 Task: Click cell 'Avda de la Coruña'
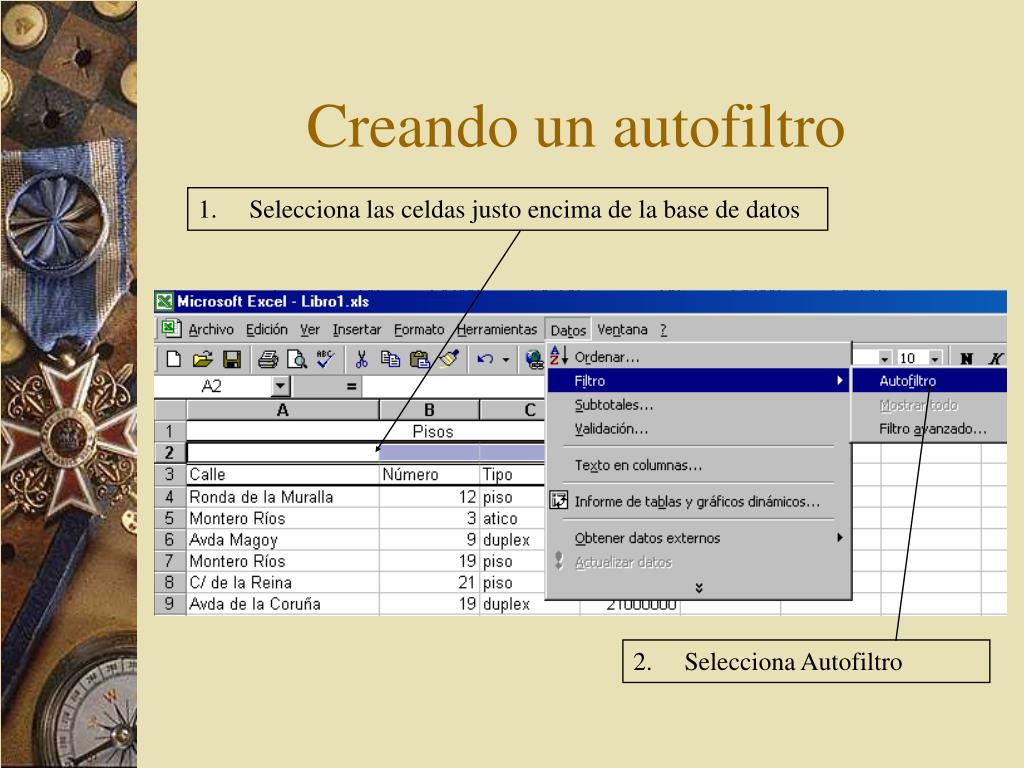click(283, 604)
